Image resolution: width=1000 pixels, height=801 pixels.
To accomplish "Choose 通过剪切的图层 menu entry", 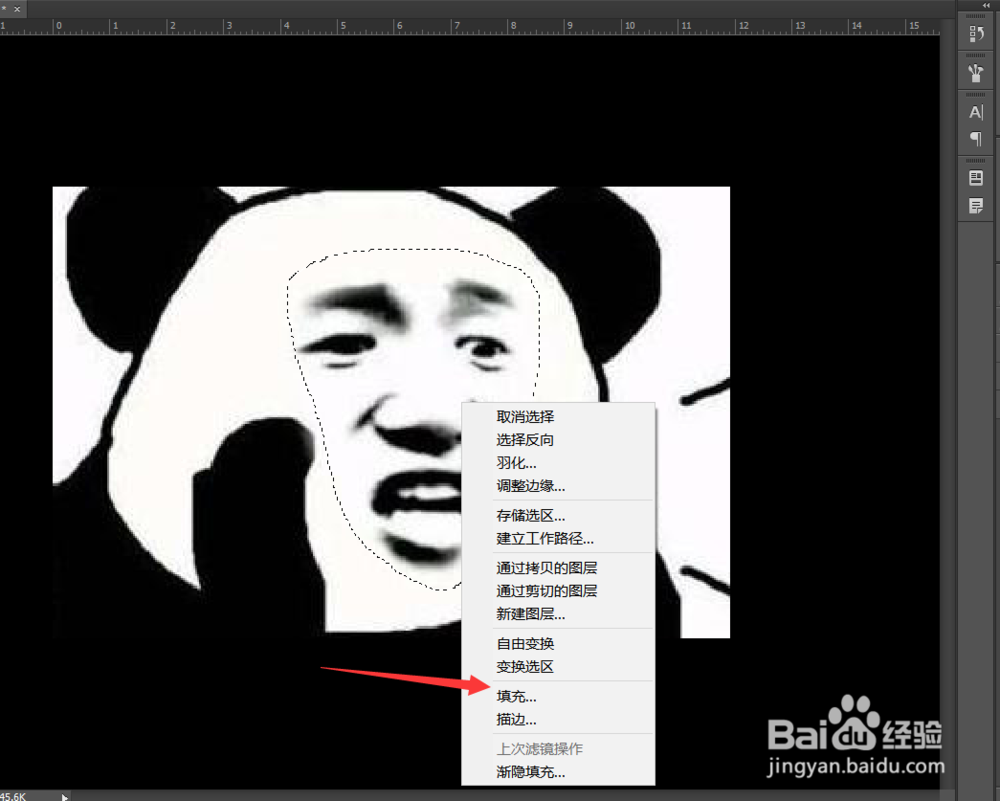I will (x=558, y=591).
